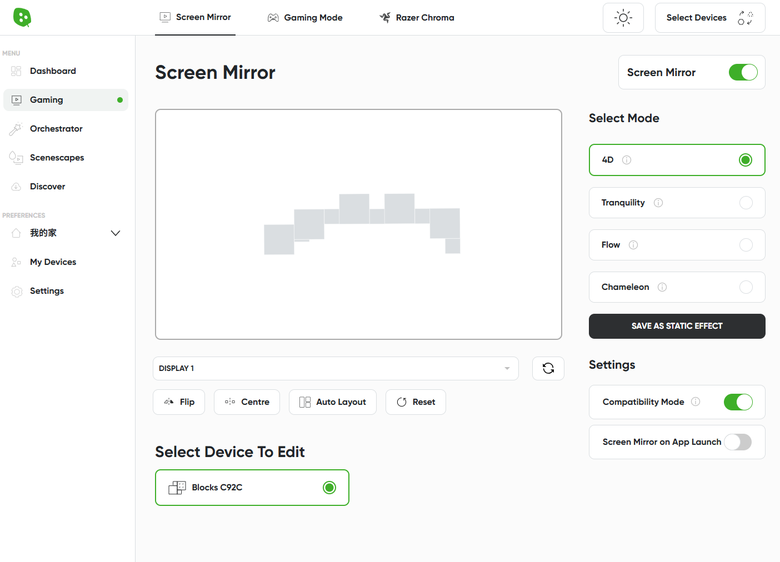Screen dimensions: 780x562
Task: Click the Centre button label
Action: (255, 402)
